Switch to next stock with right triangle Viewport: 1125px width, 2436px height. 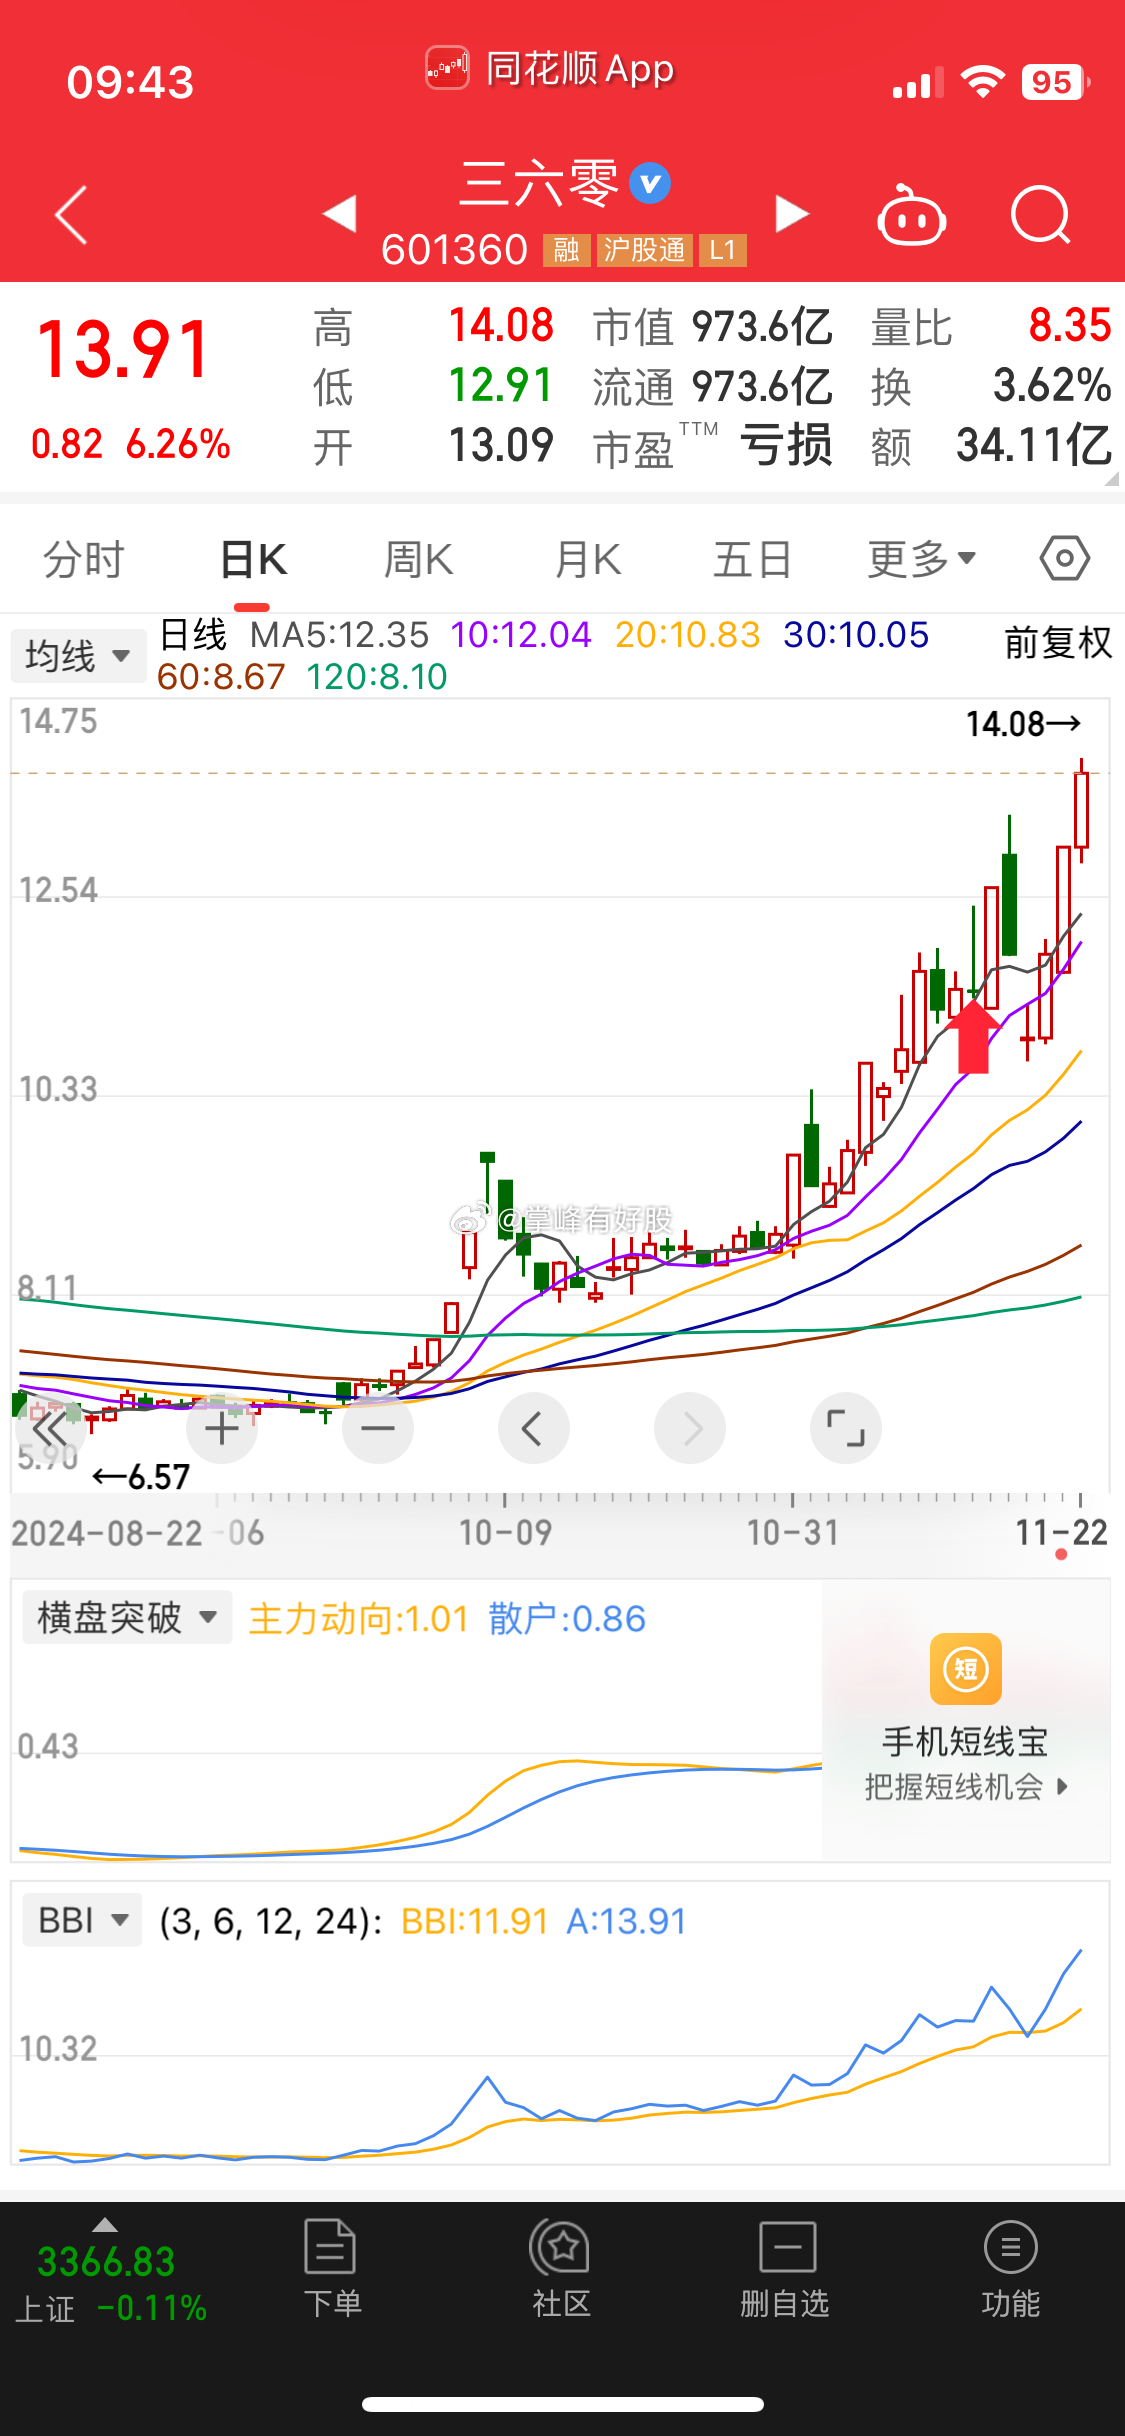tap(791, 213)
